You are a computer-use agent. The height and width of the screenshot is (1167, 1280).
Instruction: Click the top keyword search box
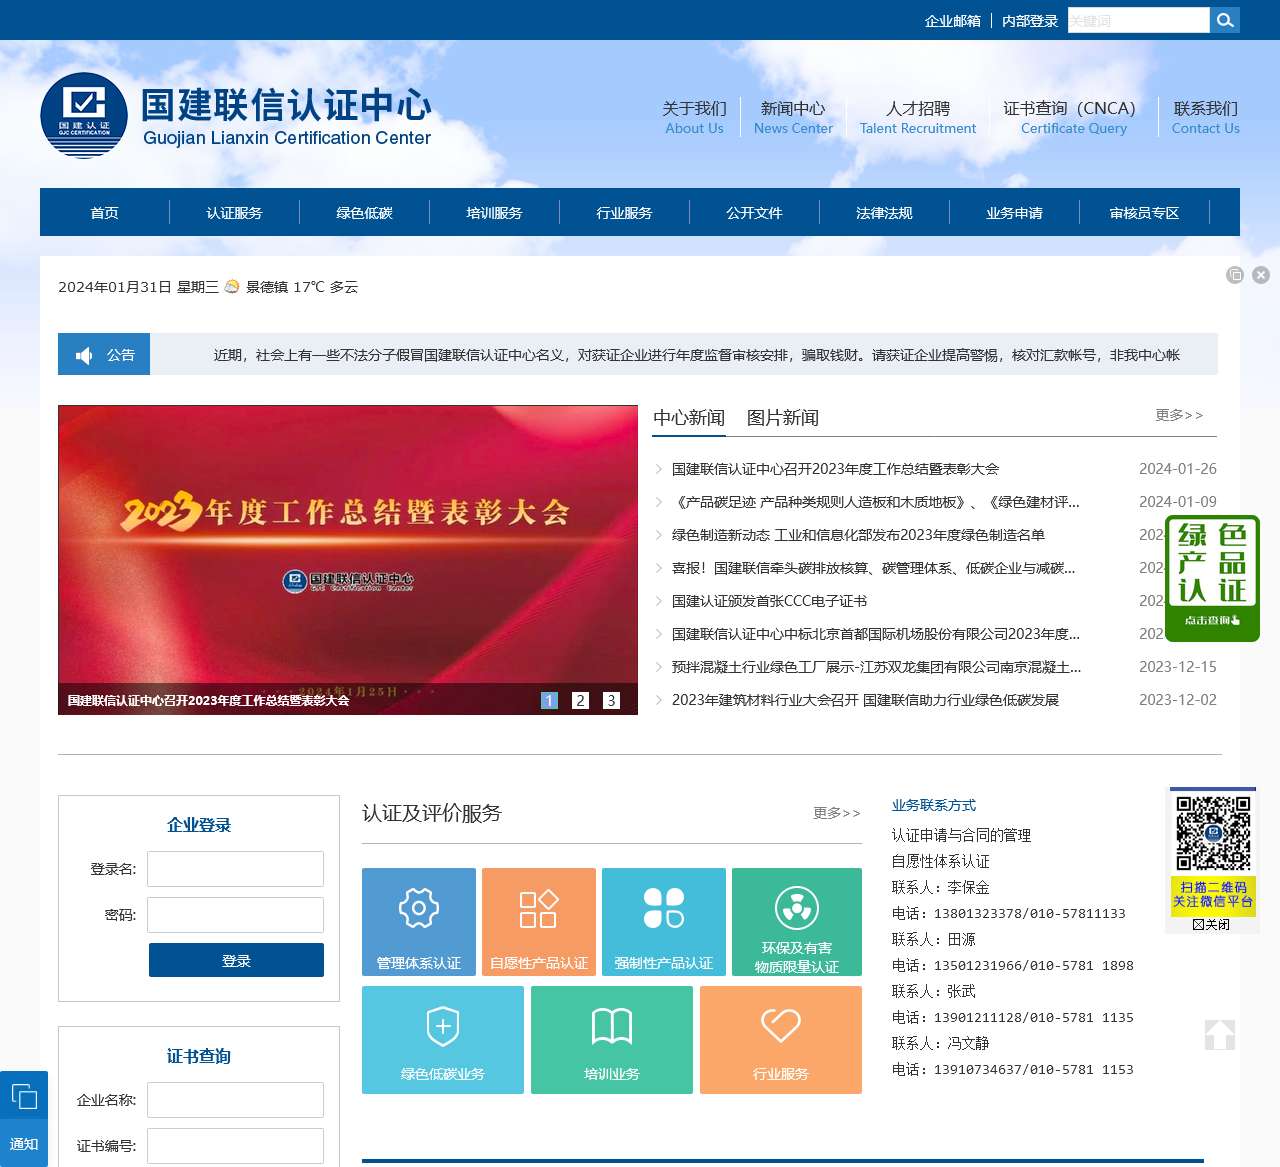[x=1139, y=20]
